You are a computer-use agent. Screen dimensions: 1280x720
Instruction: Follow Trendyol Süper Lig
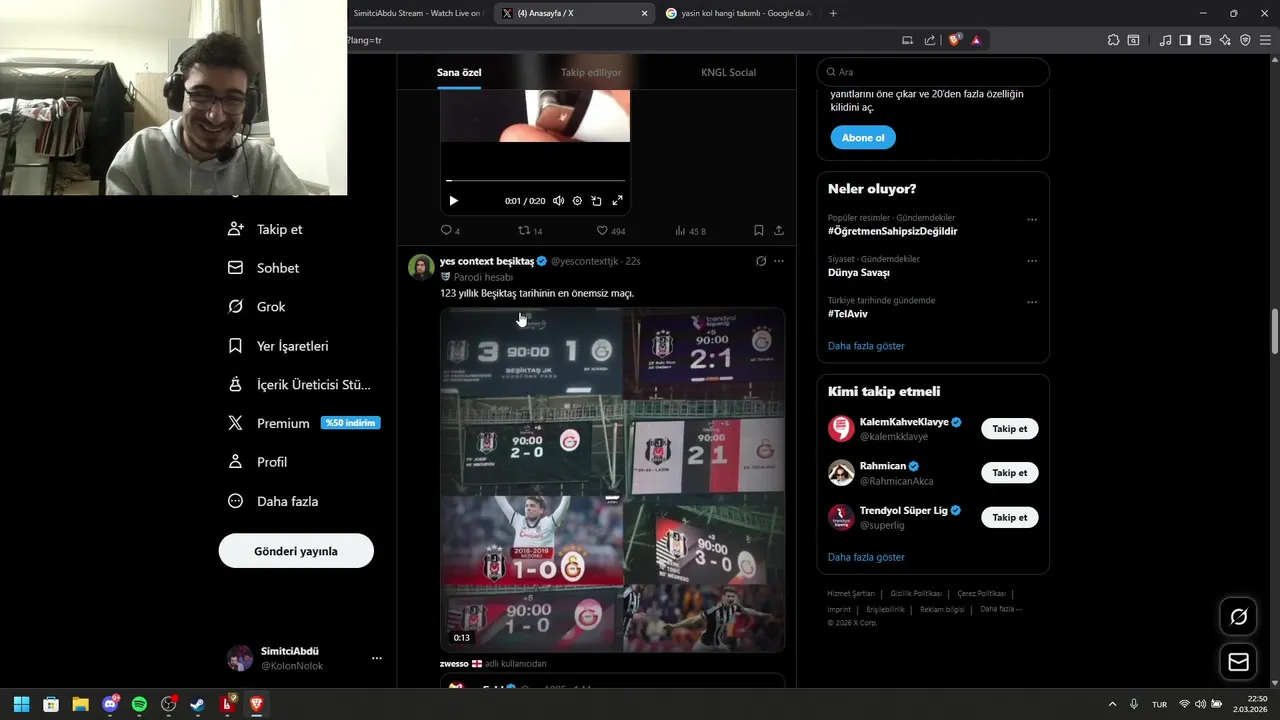1009,517
